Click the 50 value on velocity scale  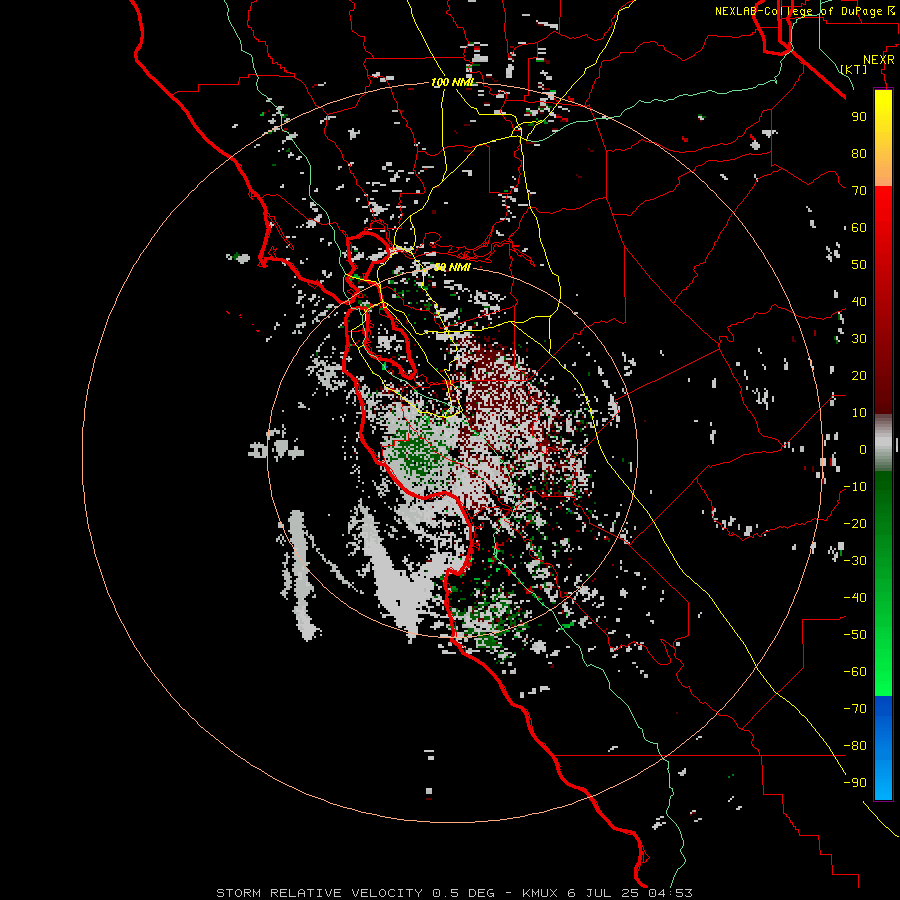pyautogui.click(x=859, y=265)
